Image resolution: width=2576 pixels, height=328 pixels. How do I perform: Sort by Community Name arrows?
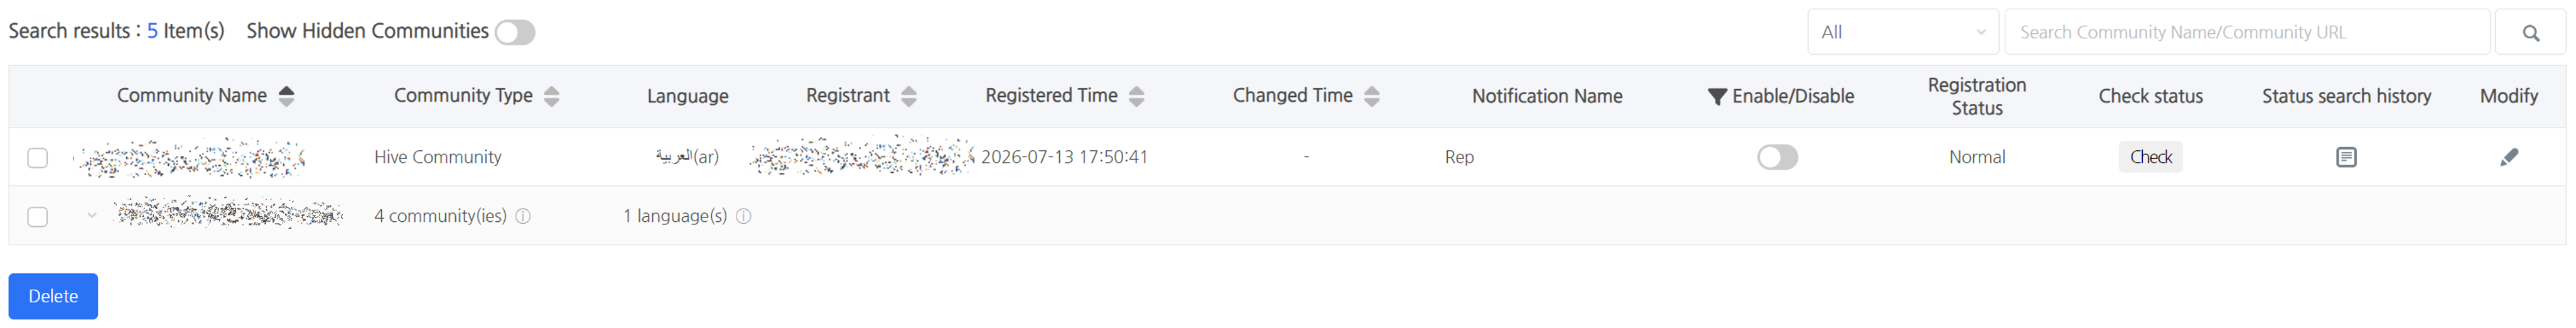pyautogui.click(x=286, y=96)
